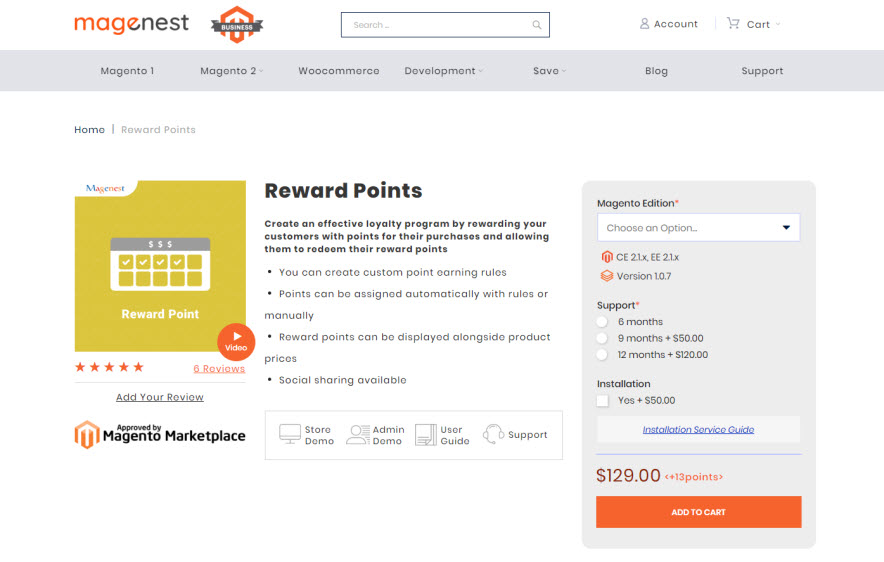
Task: Expand the Development menu
Action: [x=443, y=71]
